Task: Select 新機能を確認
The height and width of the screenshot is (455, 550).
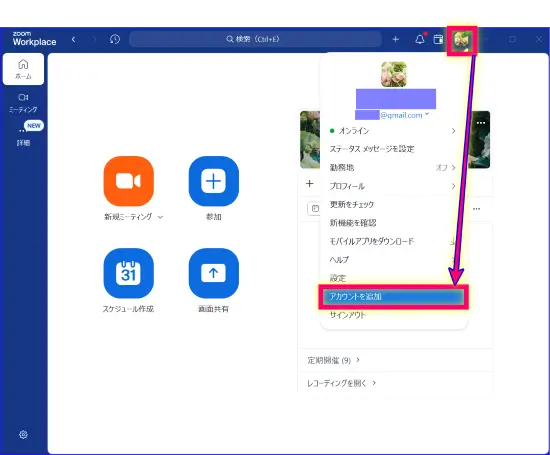Action: pyautogui.click(x=394, y=223)
